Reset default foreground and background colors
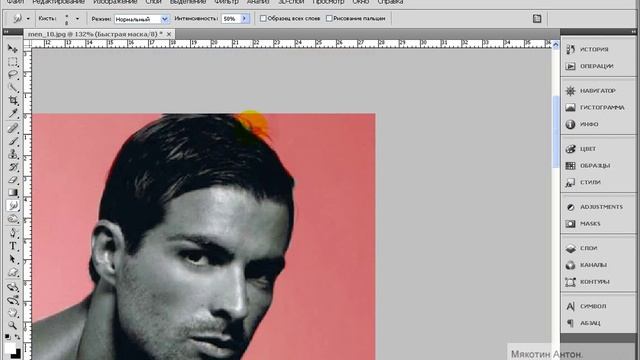 pos(8,337)
